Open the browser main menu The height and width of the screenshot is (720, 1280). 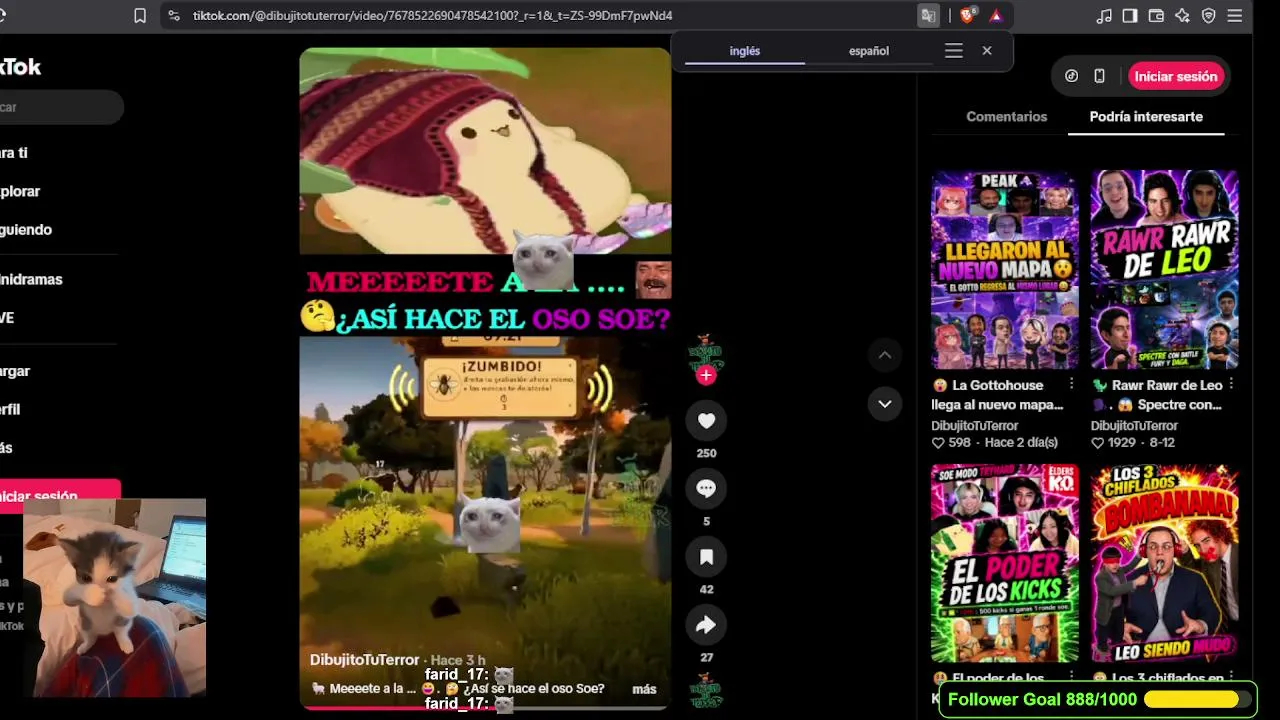coord(1235,16)
